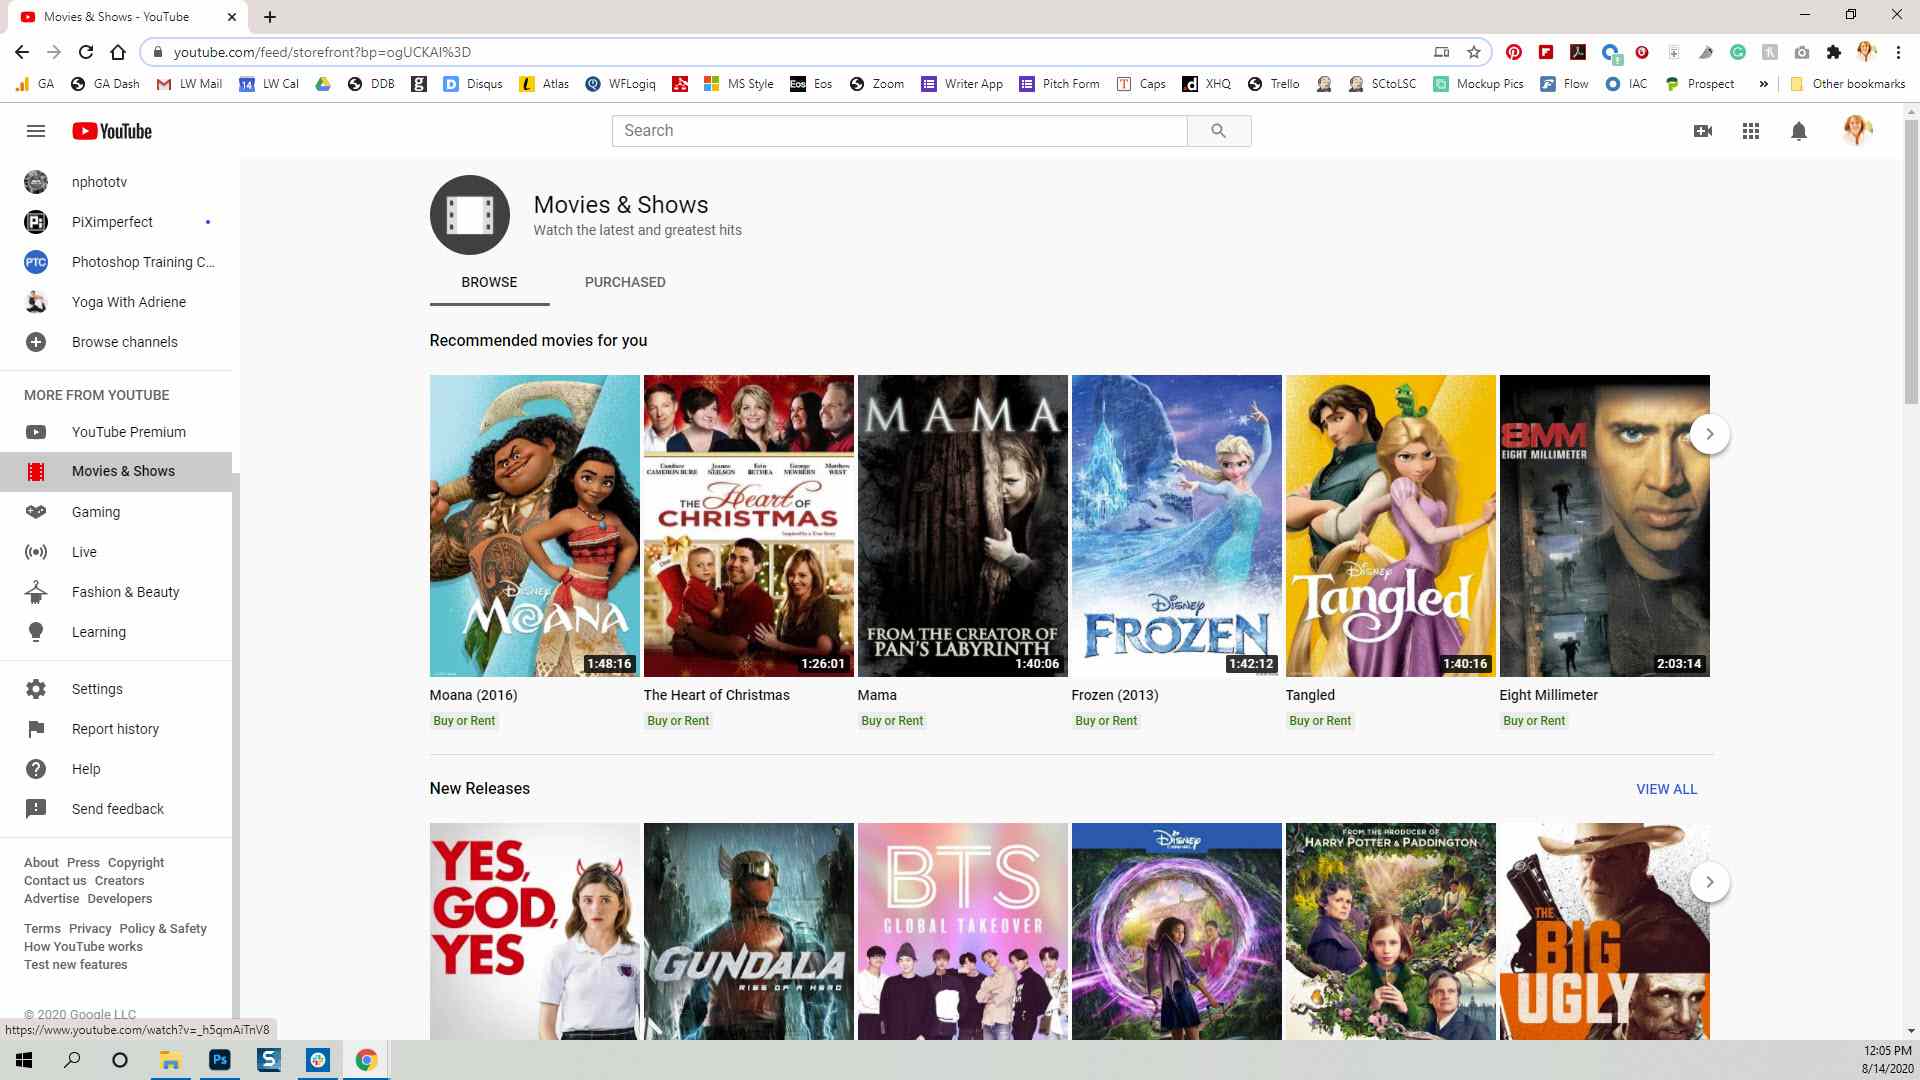Select the BROWSE tab
Image resolution: width=1920 pixels, height=1080 pixels.
(x=489, y=282)
